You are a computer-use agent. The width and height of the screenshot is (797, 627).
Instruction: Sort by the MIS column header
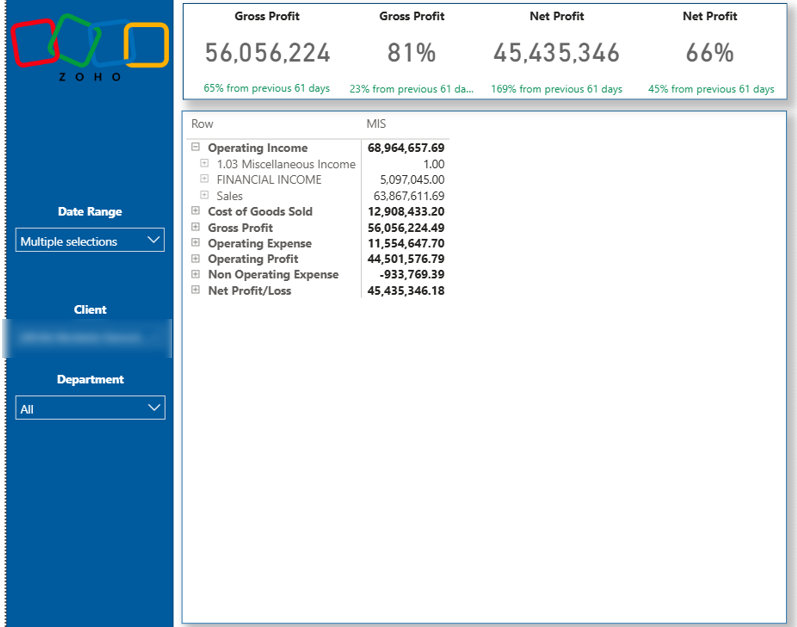[377, 124]
